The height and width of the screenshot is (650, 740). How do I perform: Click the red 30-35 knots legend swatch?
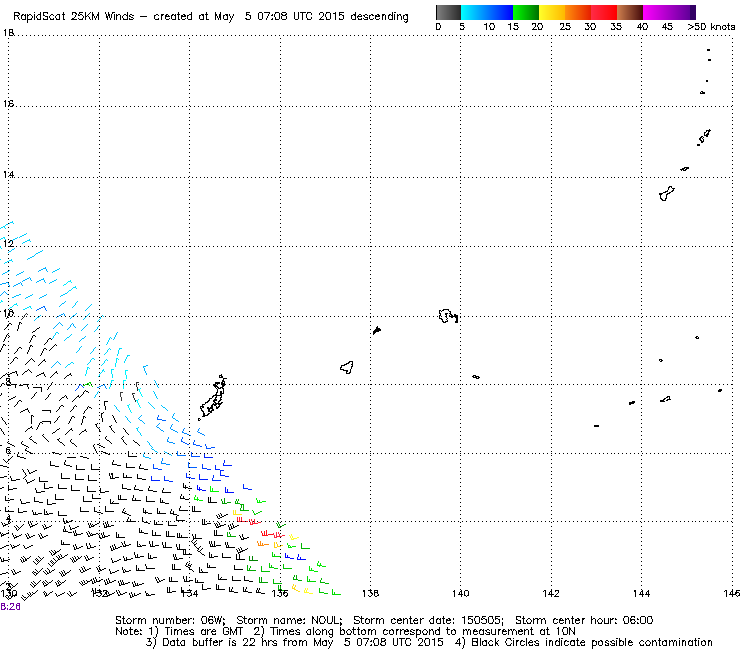pyautogui.click(x=604, y=12)
